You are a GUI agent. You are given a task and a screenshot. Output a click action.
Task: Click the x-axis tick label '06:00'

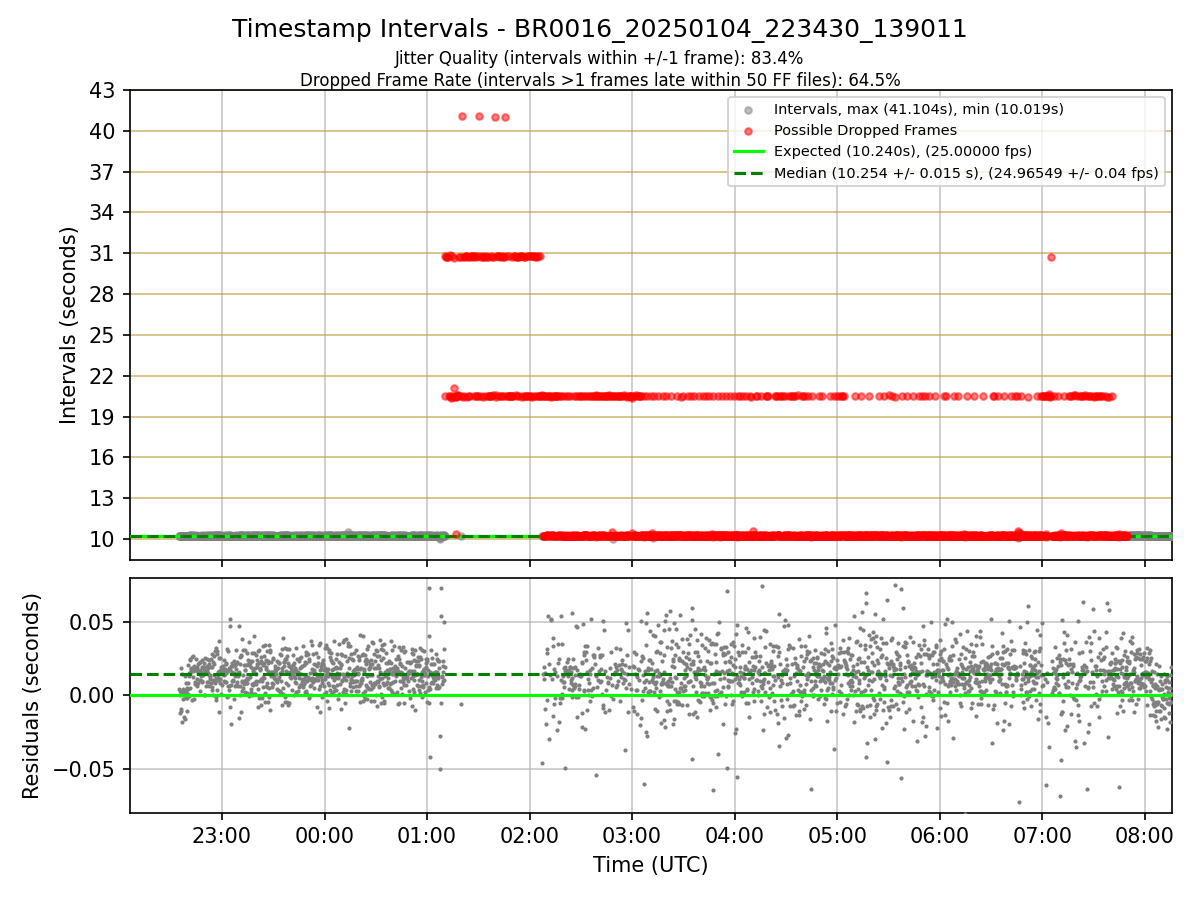[x=940, y=833]
